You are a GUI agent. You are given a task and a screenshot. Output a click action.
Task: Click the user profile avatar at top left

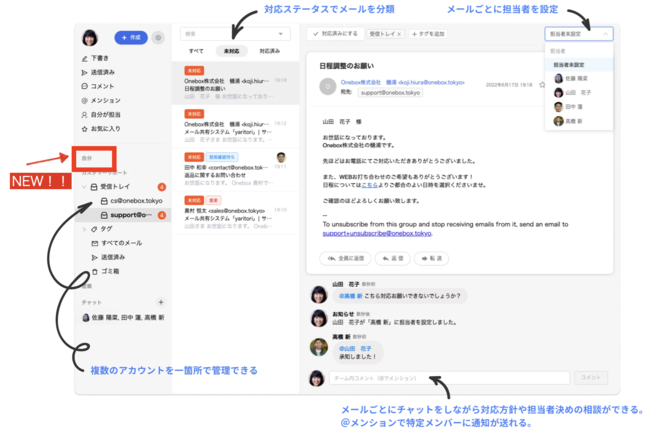tap(90, 37)
